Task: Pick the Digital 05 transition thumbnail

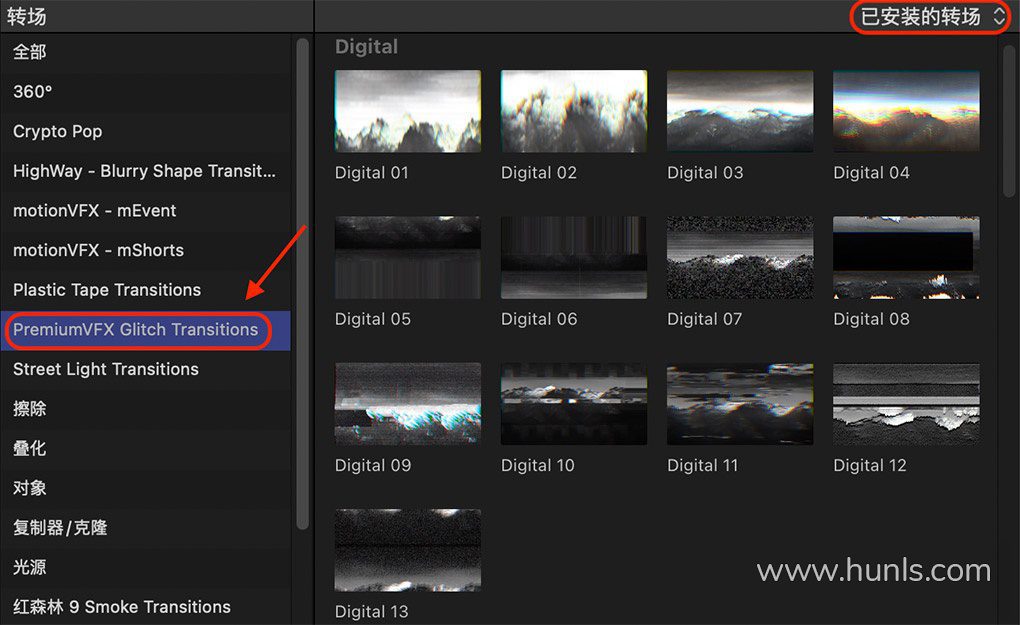Action: pyautogui.click(x=408, y=258)
